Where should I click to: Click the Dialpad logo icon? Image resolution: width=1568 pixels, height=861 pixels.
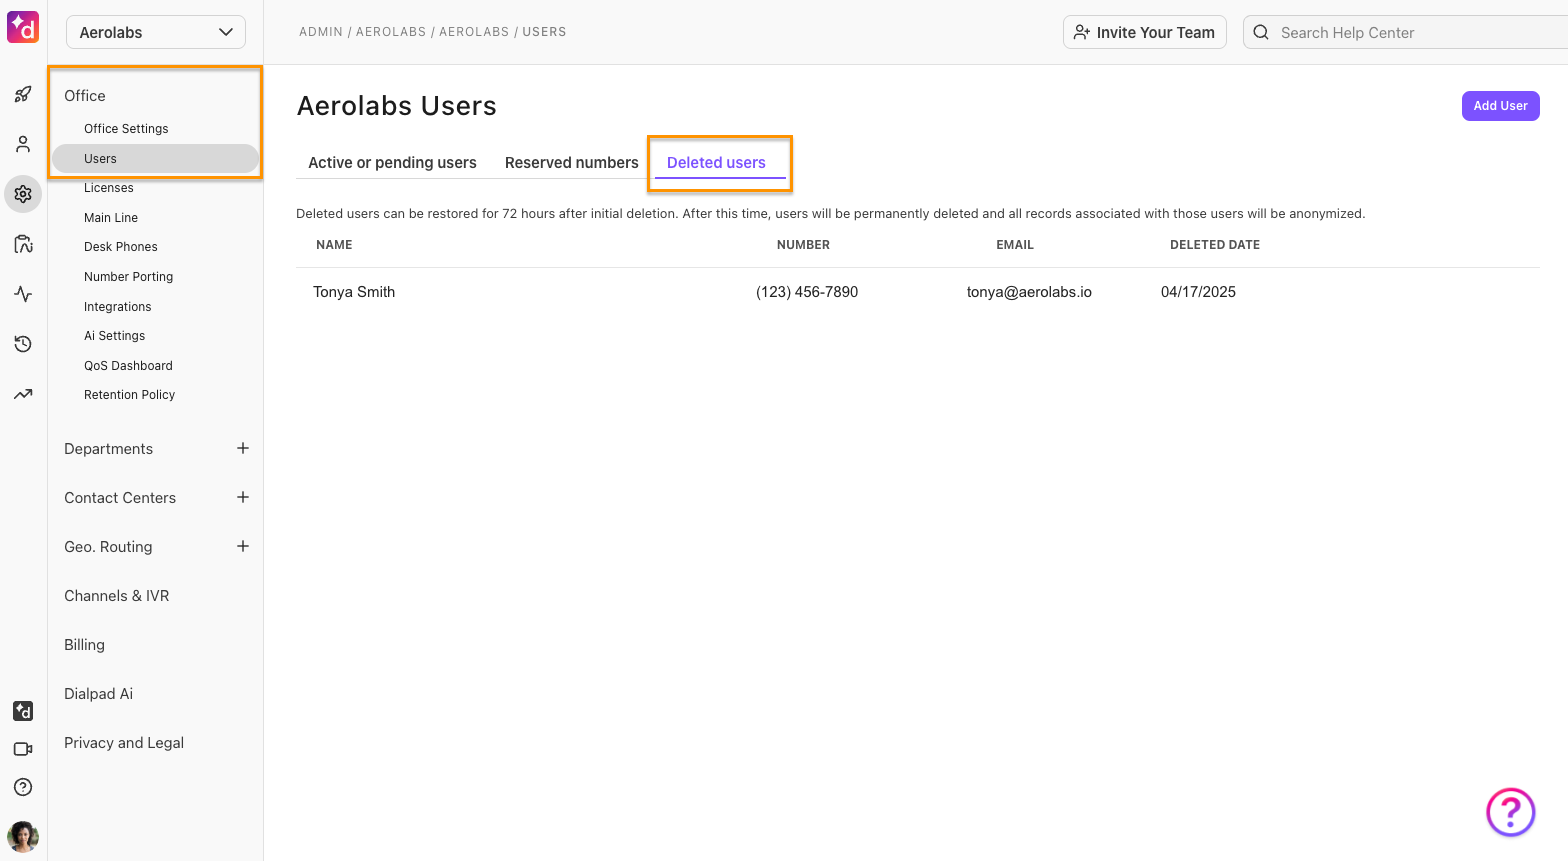(23, 27)
